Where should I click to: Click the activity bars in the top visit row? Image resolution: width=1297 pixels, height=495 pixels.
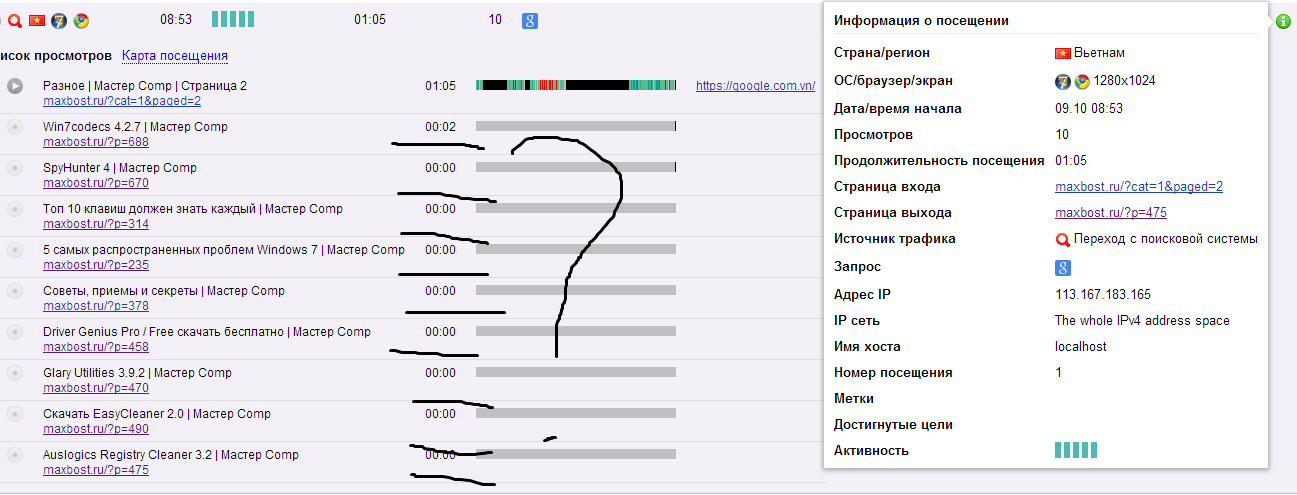233,20
